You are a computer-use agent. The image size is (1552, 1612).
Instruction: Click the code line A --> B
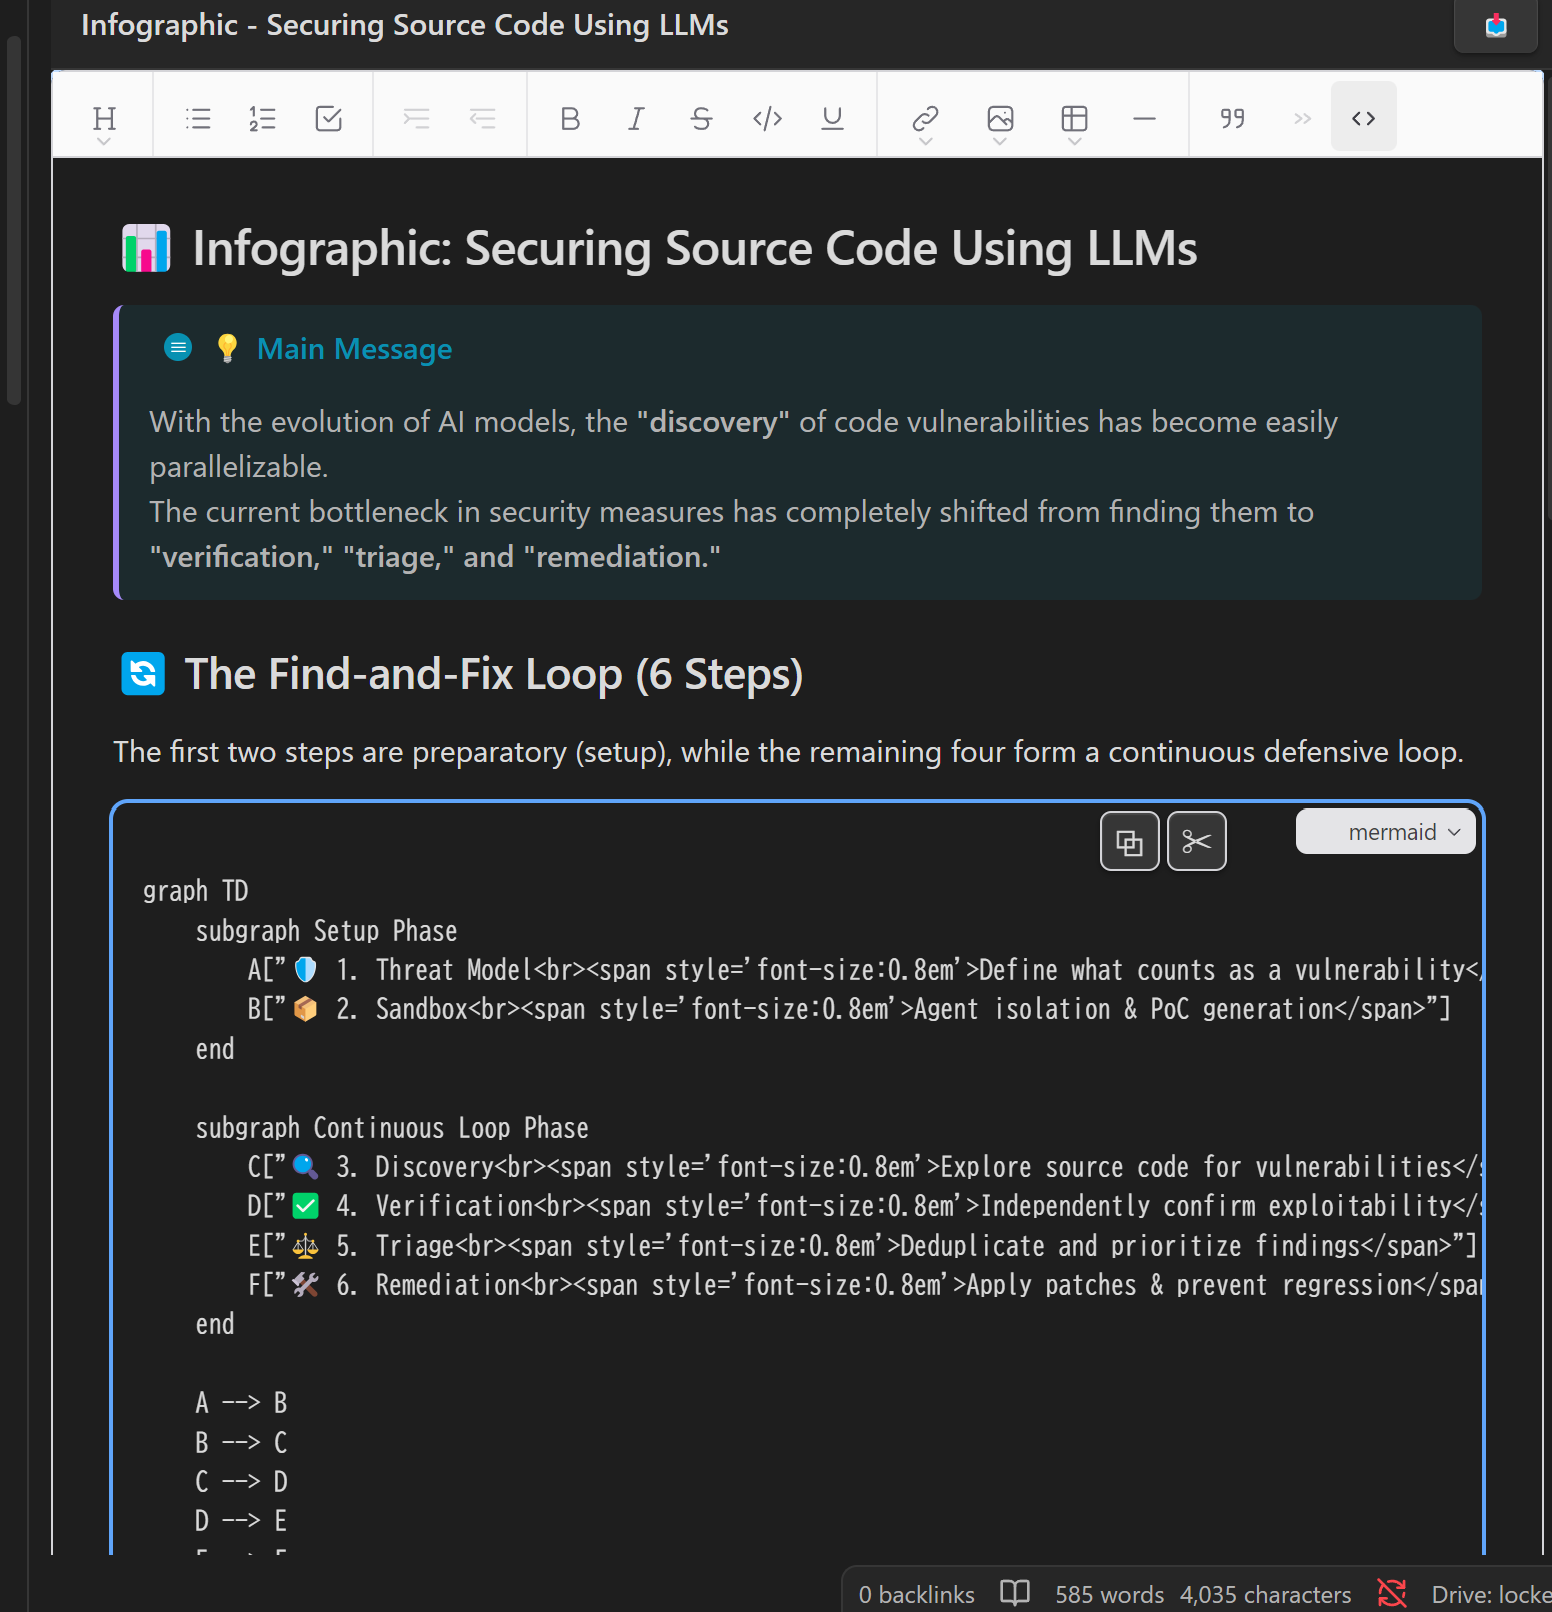pyautogui.click(x=242, y=1403)
